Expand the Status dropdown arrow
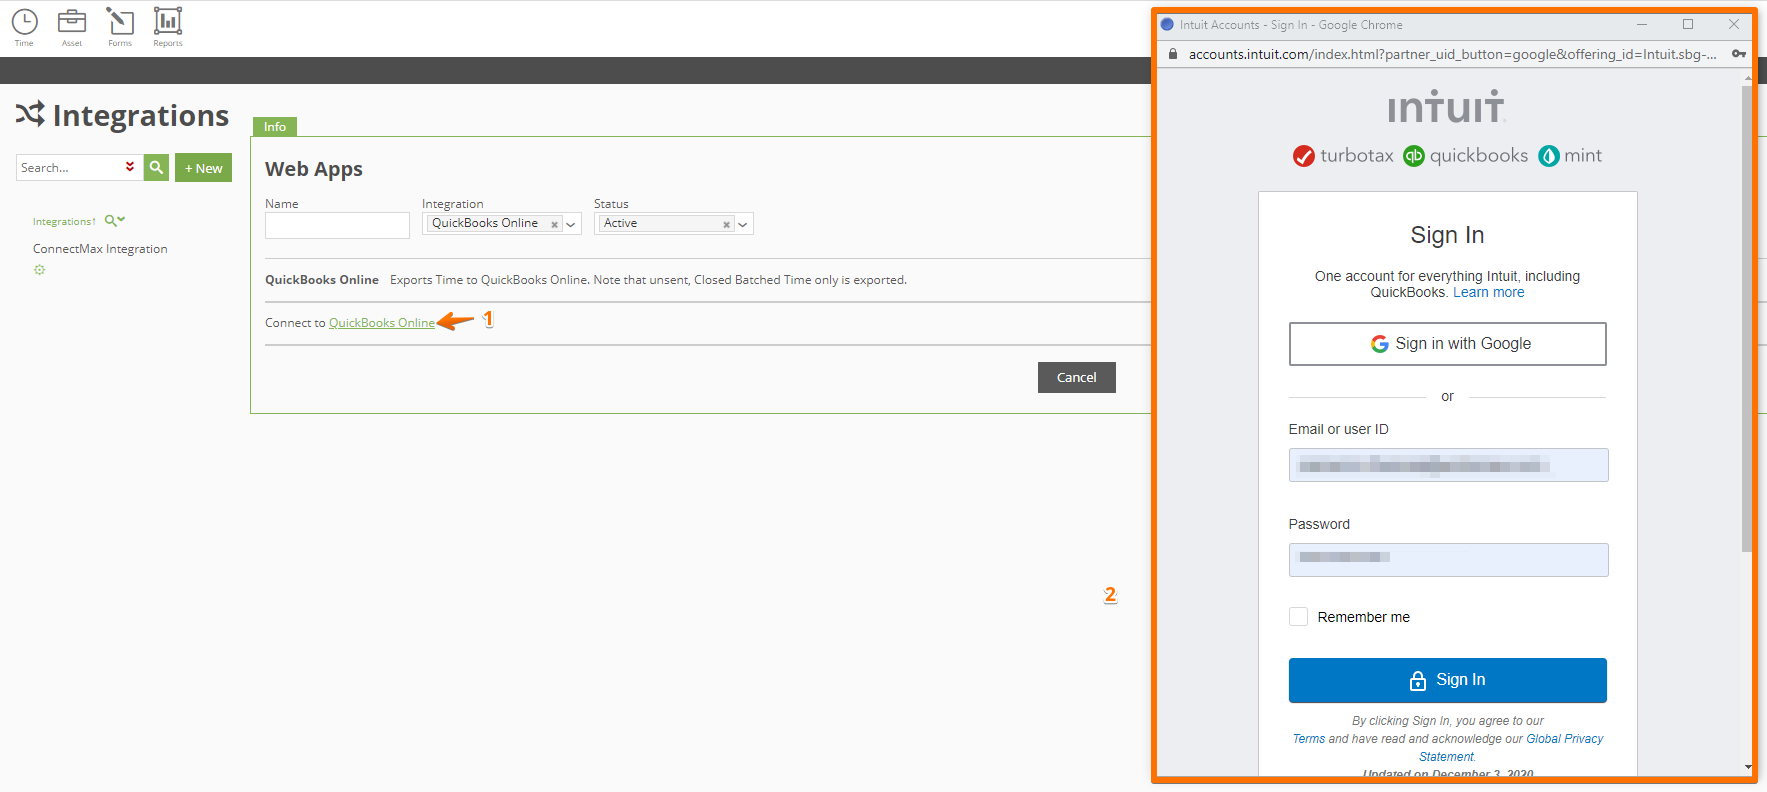The width and height of the screenshot is (1767, 792). tap(743, 224)
